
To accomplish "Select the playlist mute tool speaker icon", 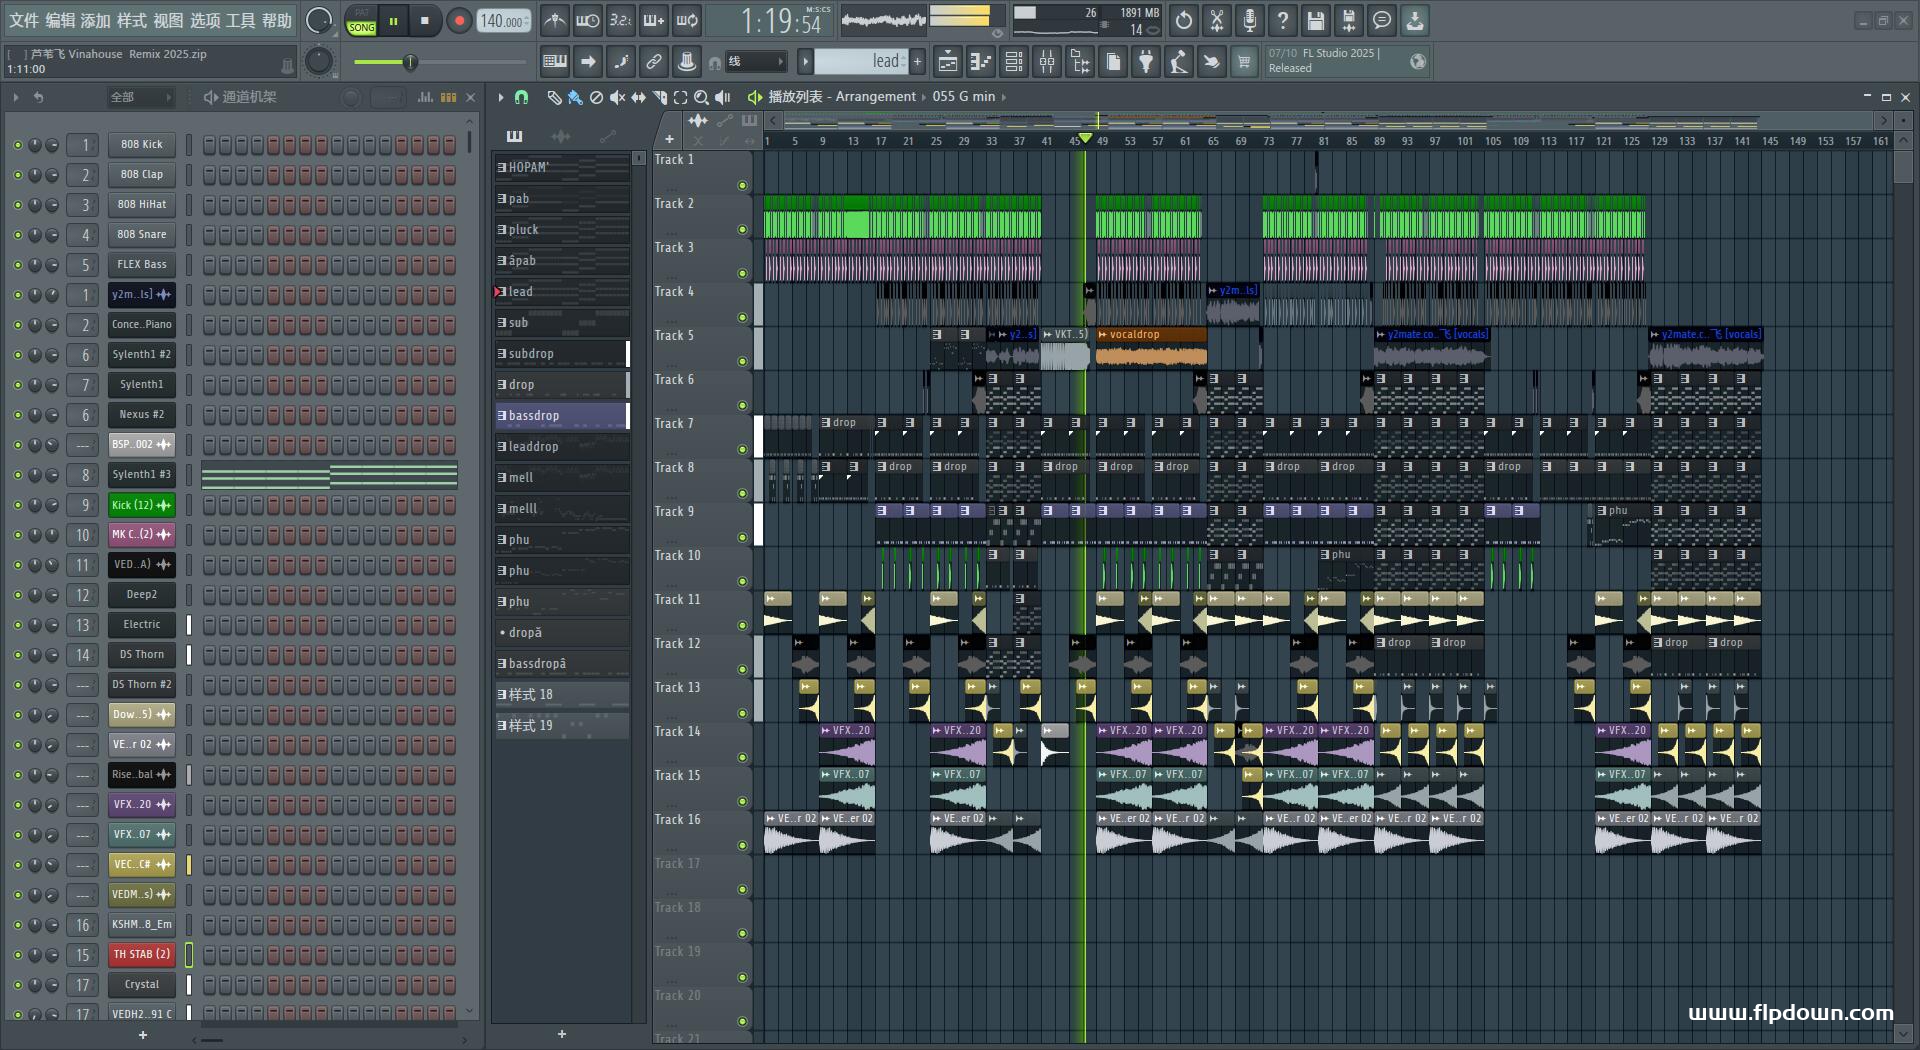I will click(617, 97).
